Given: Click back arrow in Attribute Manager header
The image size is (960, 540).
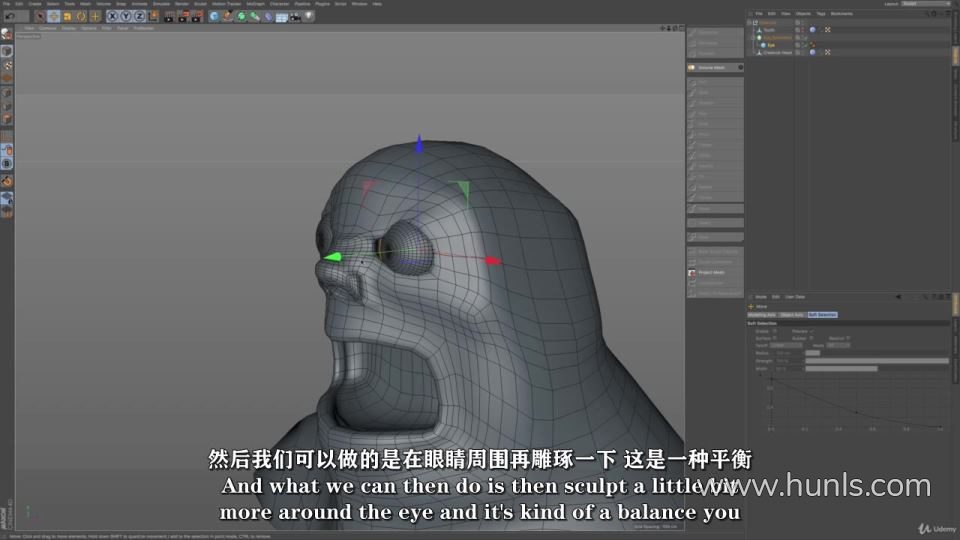Looking at the screenshot, I should (898, 297).
